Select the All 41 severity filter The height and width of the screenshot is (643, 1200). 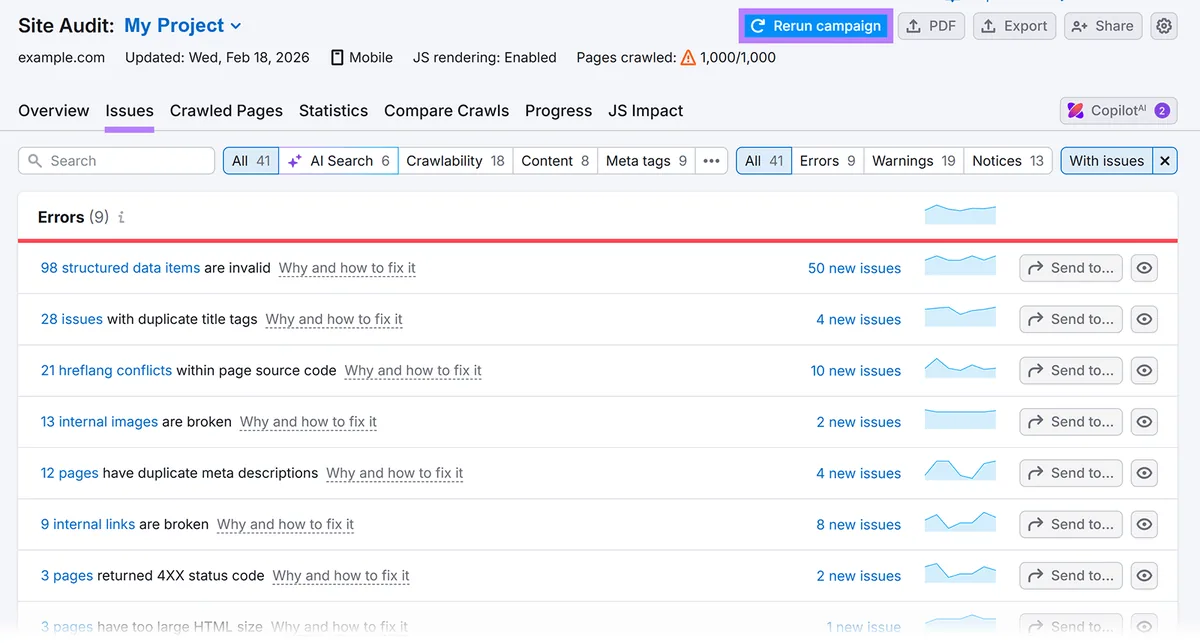pyautogui.click(x=764, y=161)
